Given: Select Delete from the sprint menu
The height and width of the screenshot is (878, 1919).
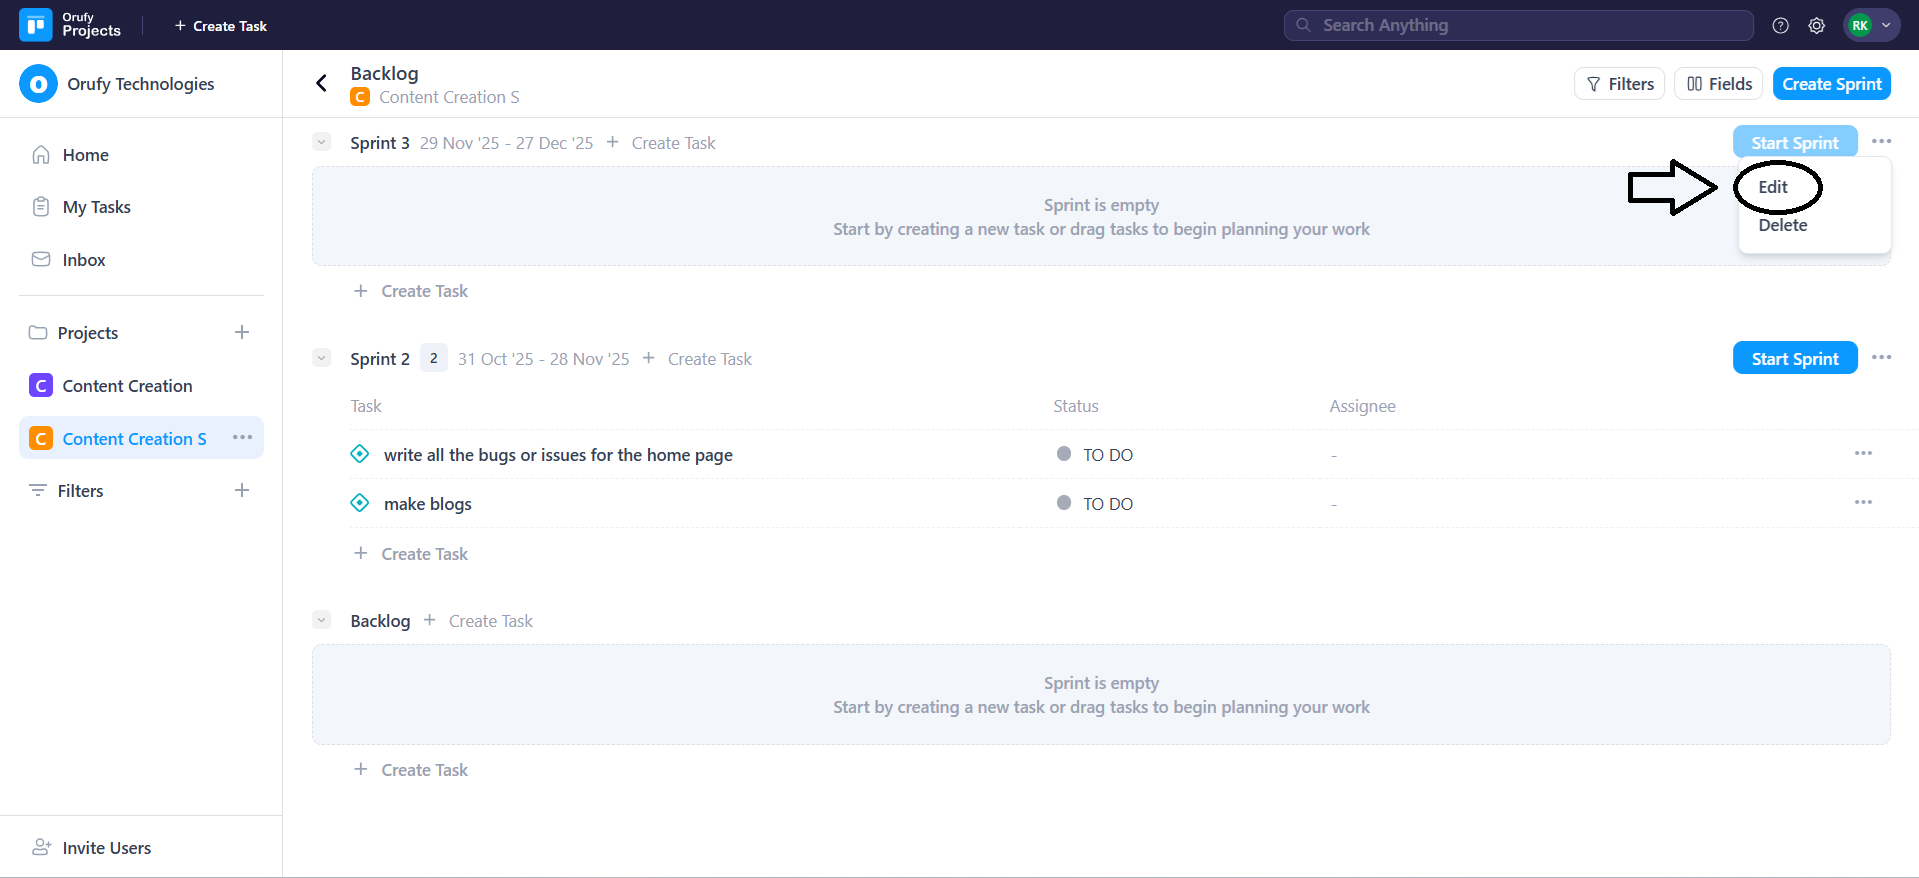Looking at the screenshot, I should (x=1782, y=225).
